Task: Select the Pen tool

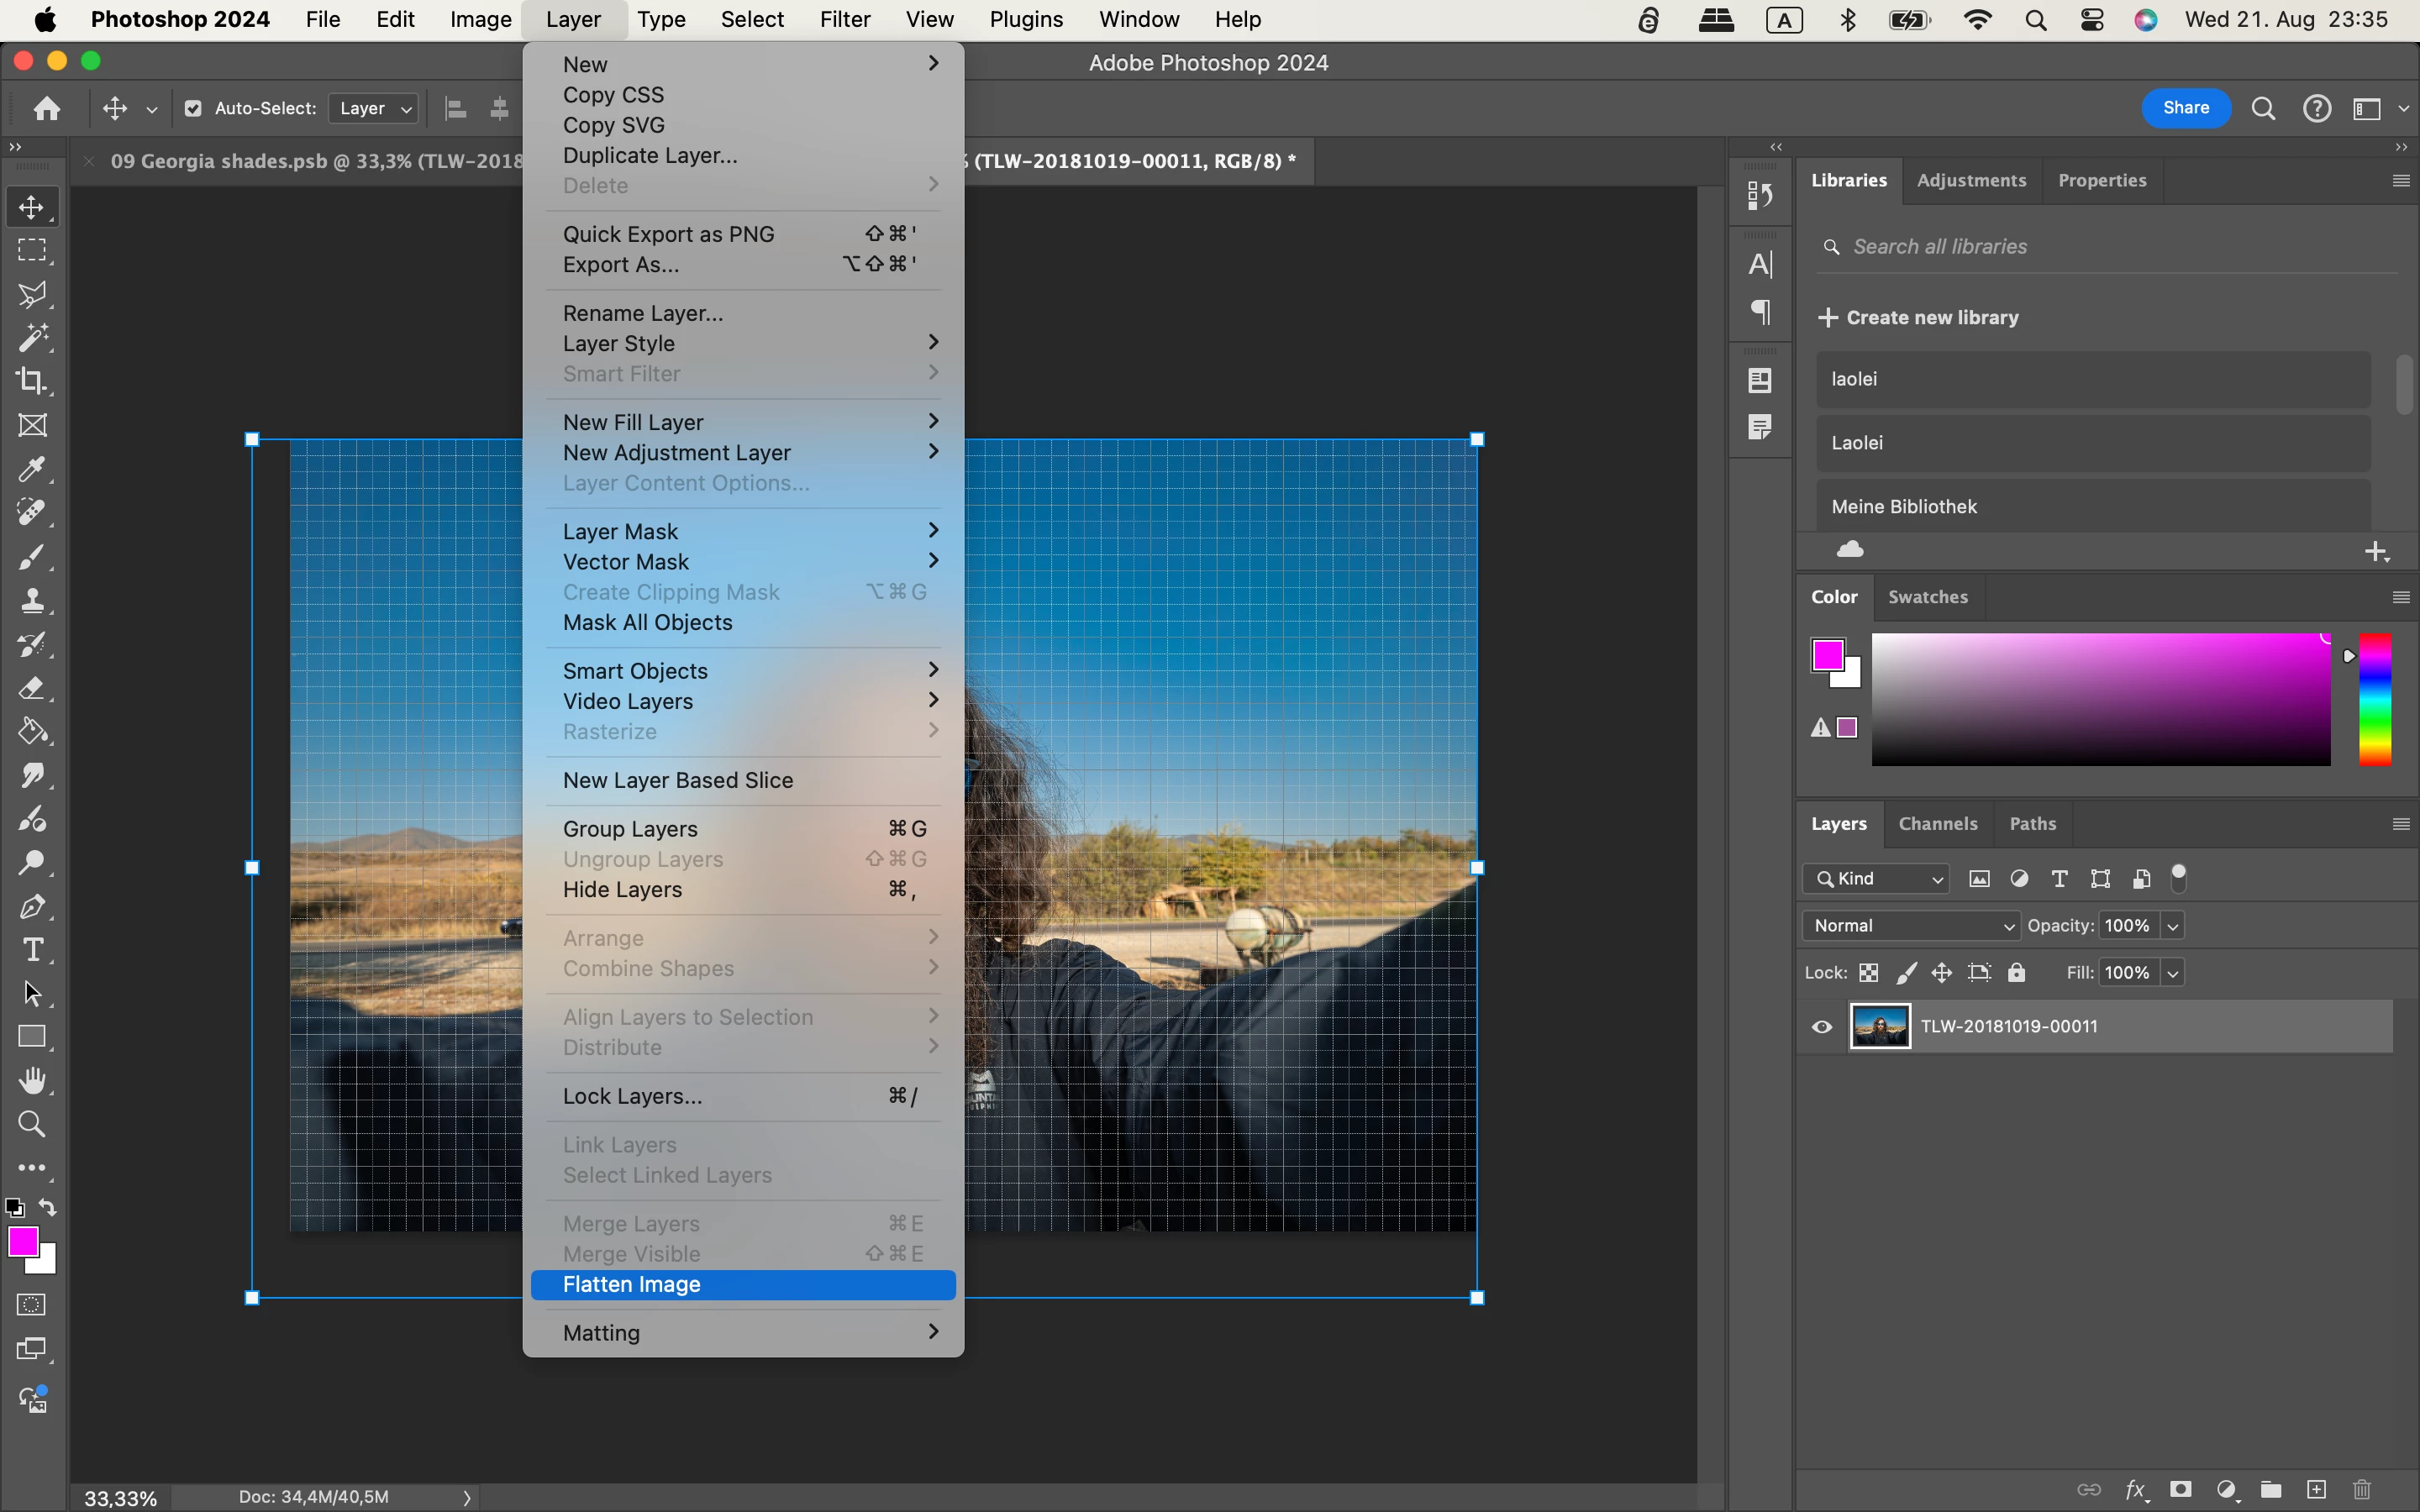Action: (32, 906)
